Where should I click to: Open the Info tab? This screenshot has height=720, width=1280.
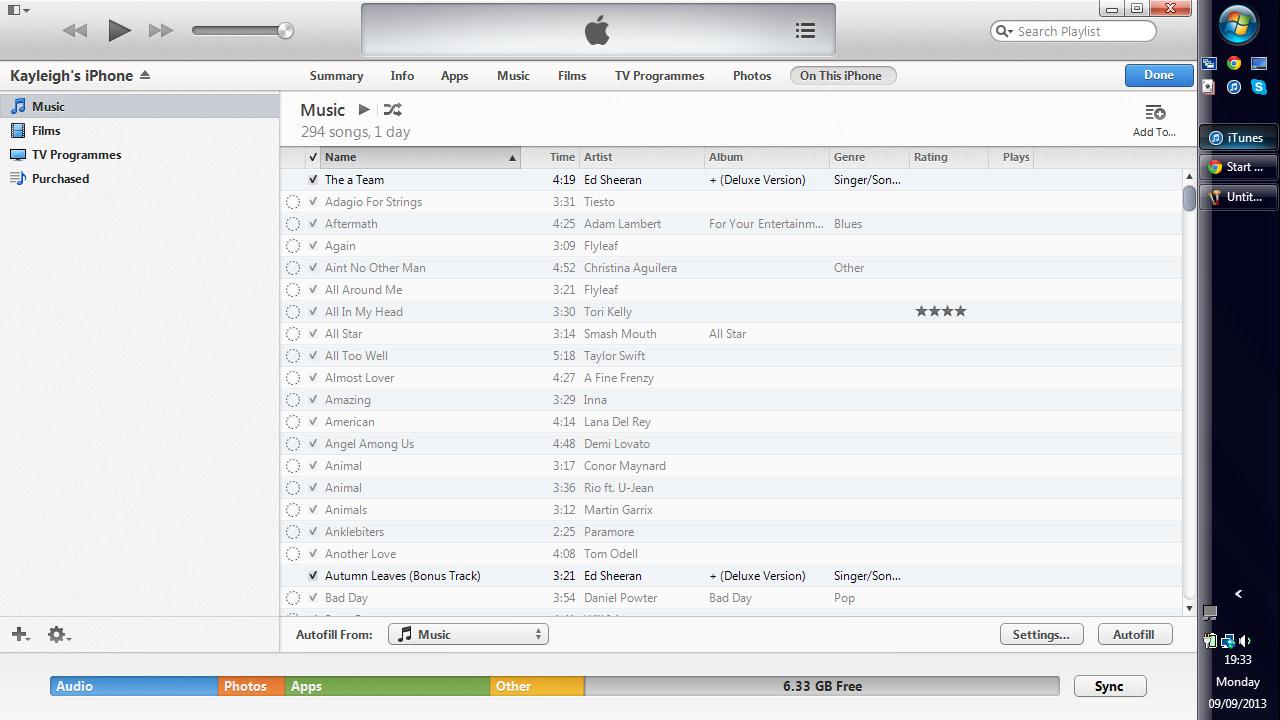(402, 76)
